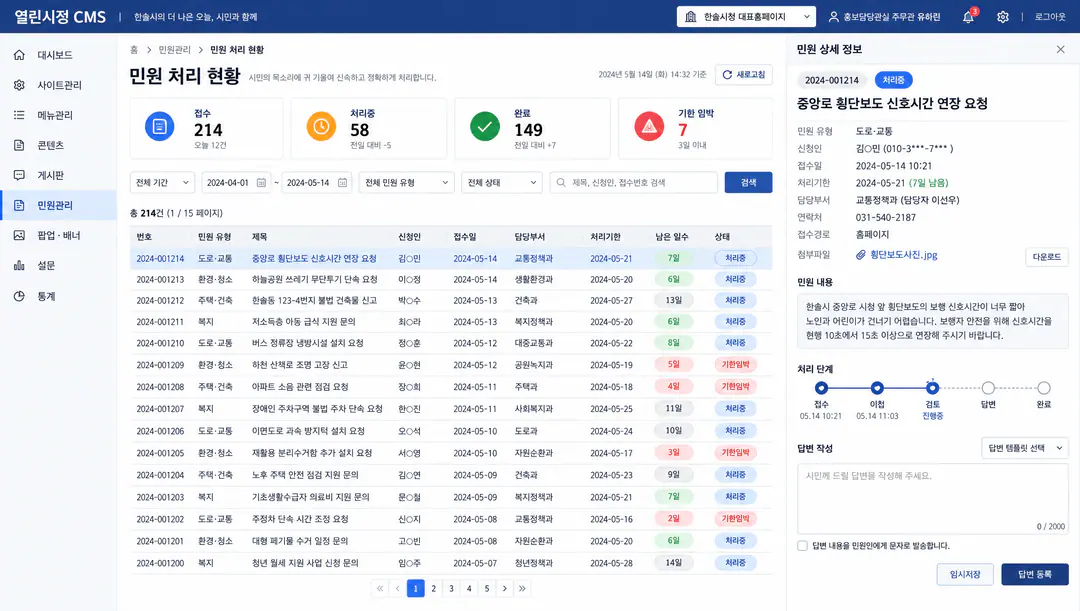Focus the 제목, 신청인, 접수번호 search field

(x=634, y=183)
